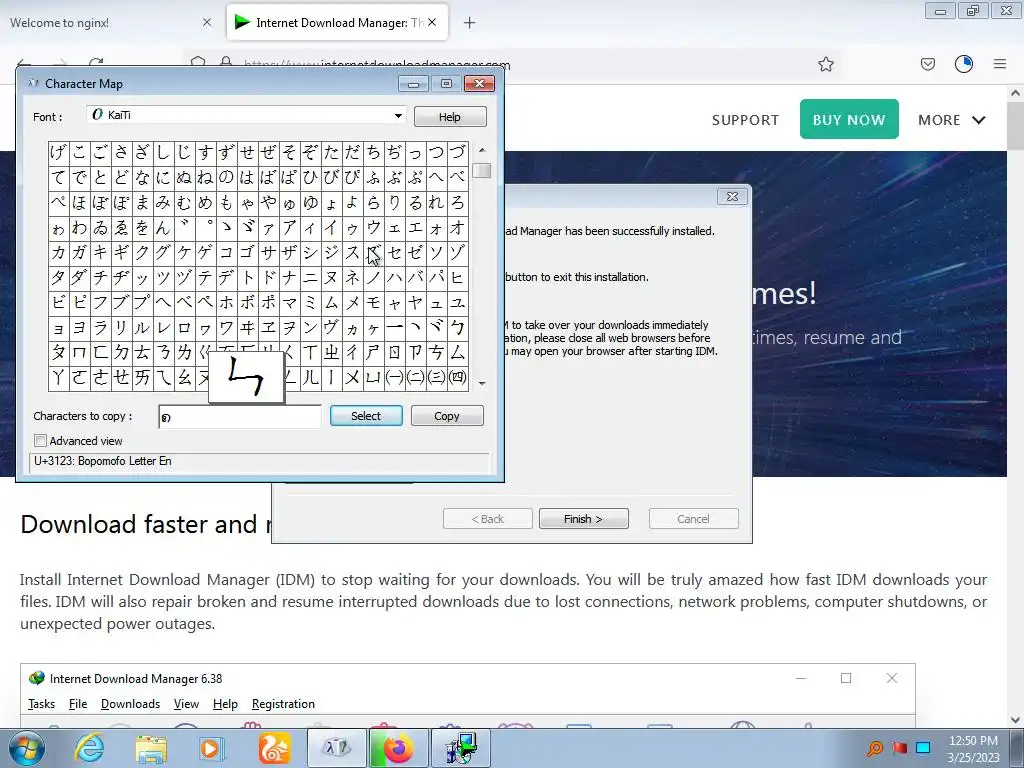Select the hiragana げ character cell

pos(58,153)
